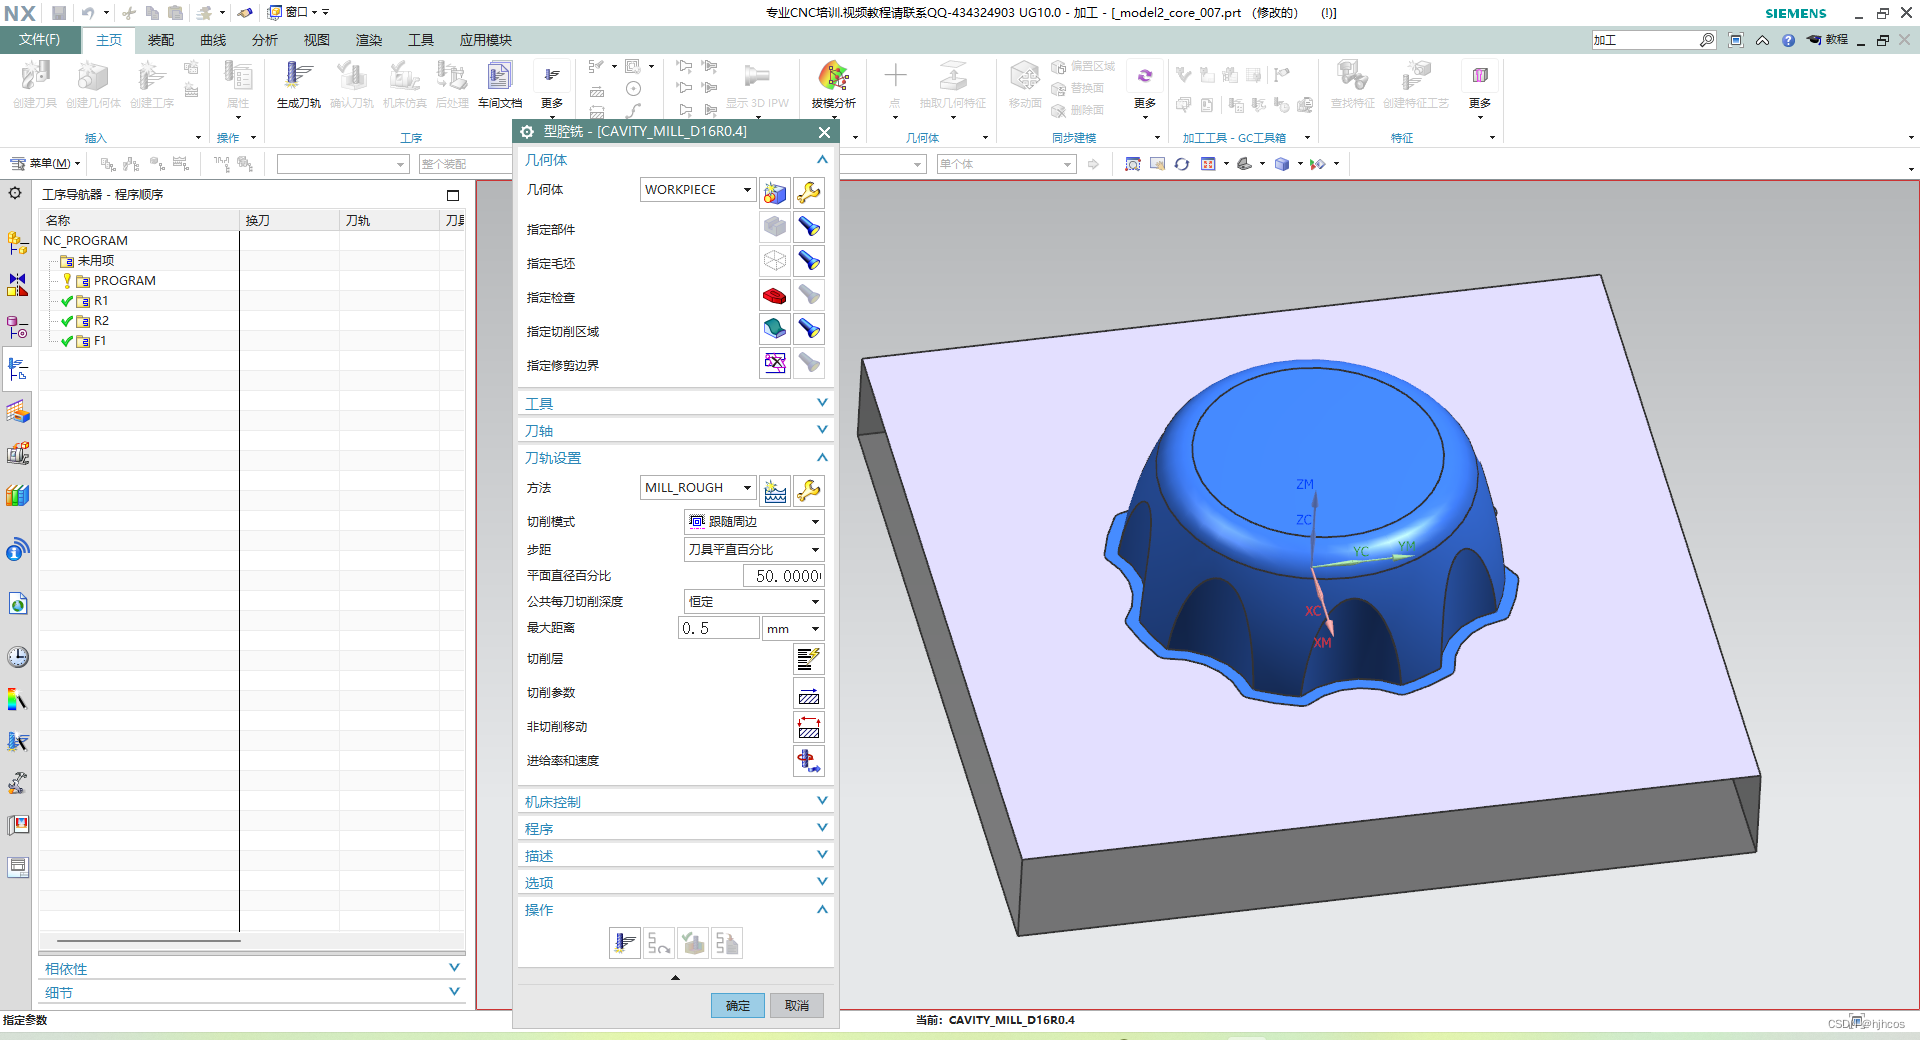Image resolution: width=1920 pixels, height=1040 pixels.
Task: Switch to View (视图) ribbon tab
Action: coord(317,40)
